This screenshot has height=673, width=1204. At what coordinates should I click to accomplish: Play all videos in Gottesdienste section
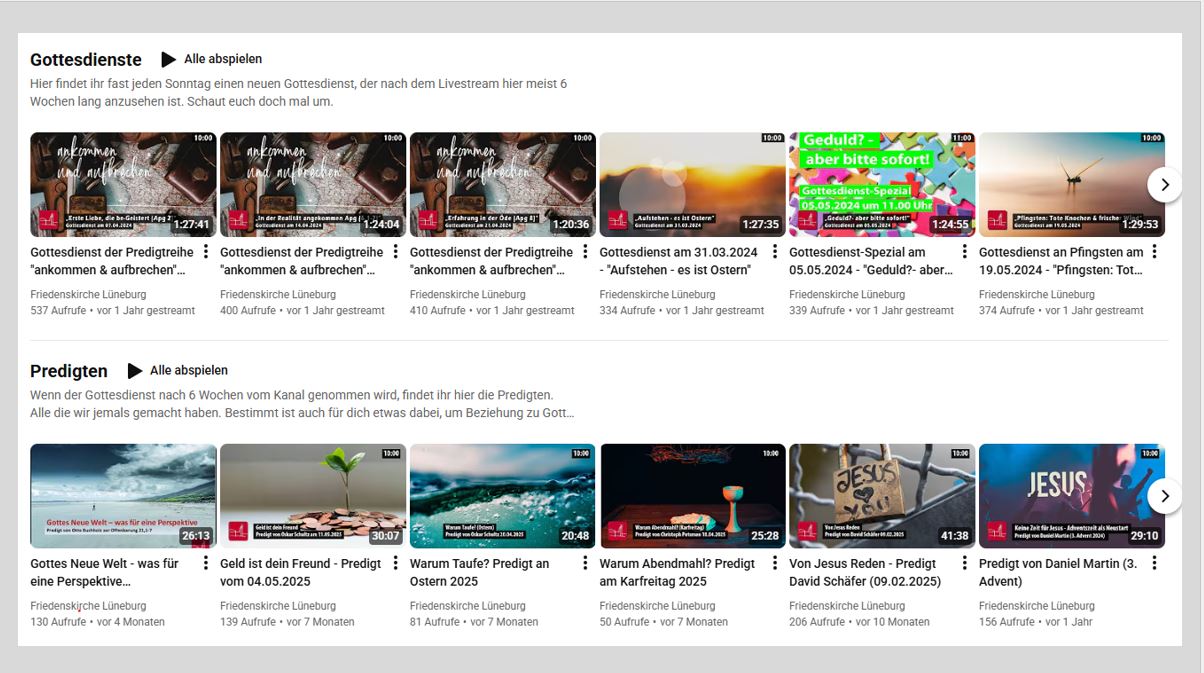pyautogui.click(x=212, y=60)
